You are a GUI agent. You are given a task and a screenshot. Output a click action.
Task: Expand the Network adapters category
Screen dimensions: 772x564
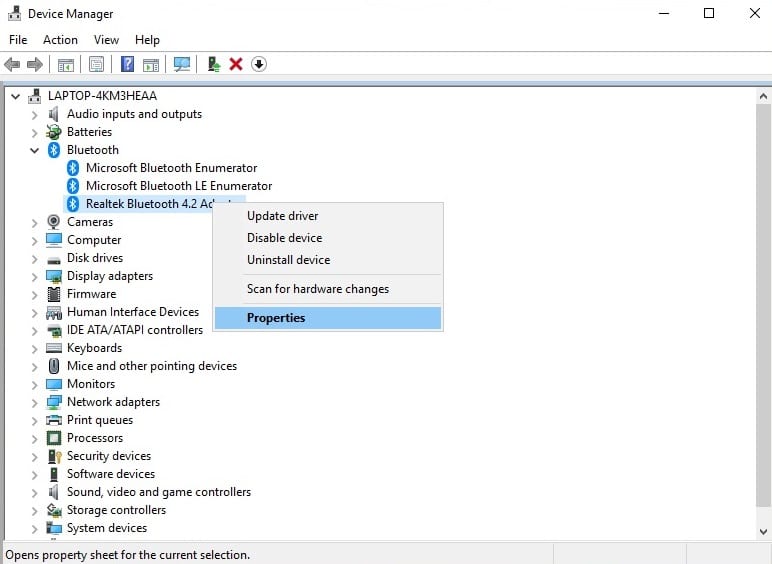click(x=35, y=402)
